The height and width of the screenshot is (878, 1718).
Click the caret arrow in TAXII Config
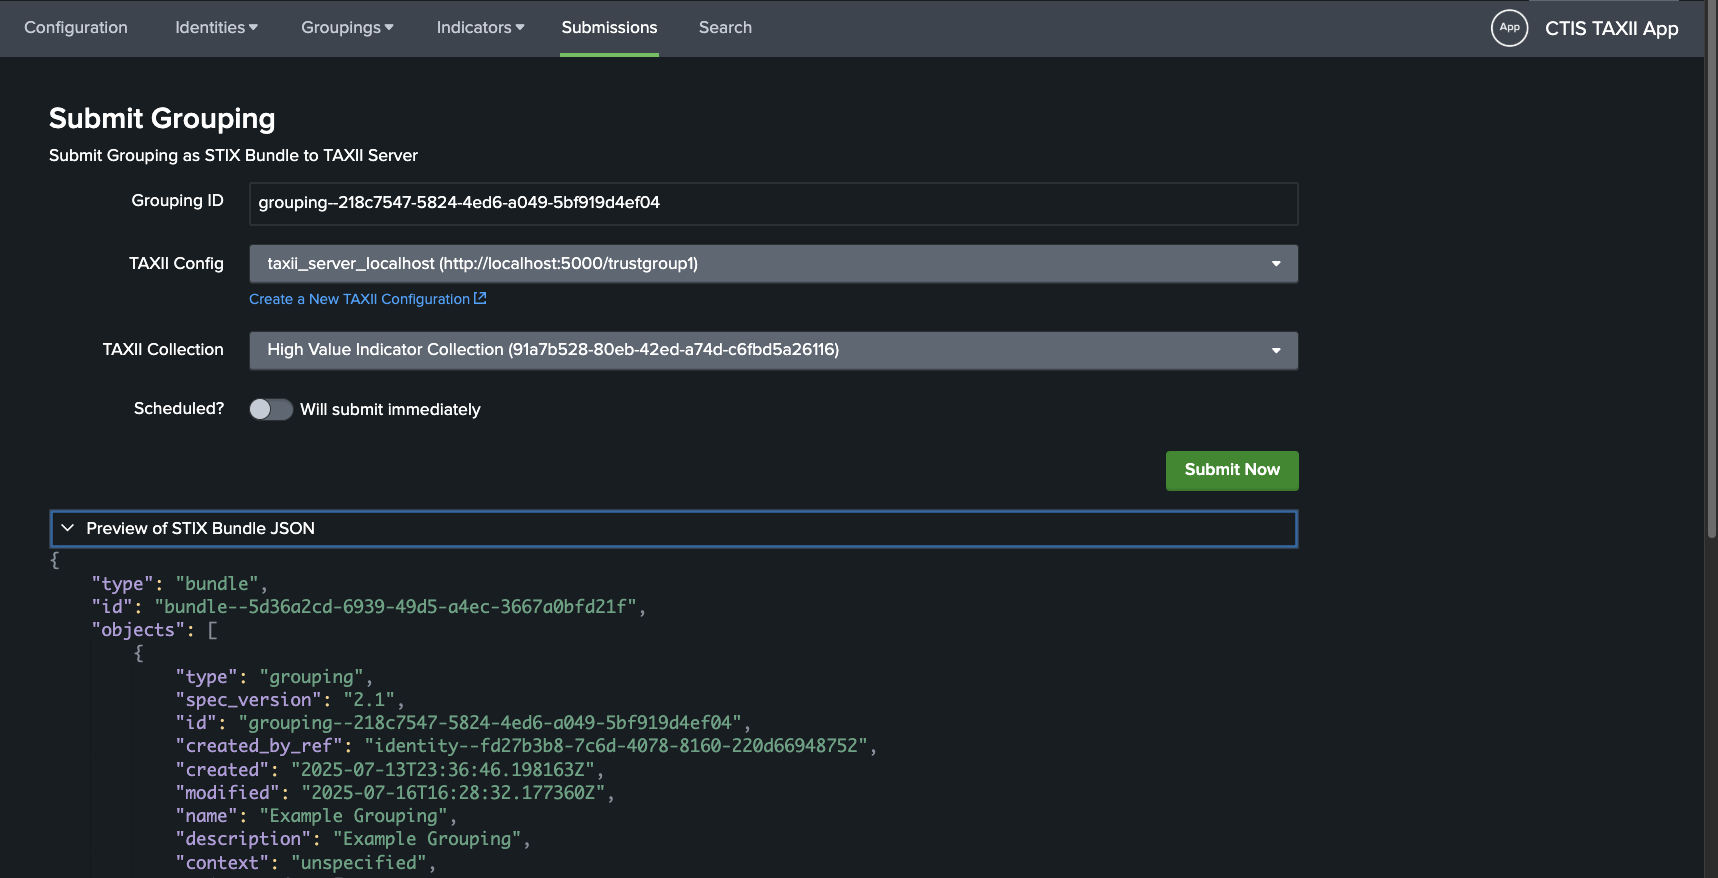(1276, 264)
